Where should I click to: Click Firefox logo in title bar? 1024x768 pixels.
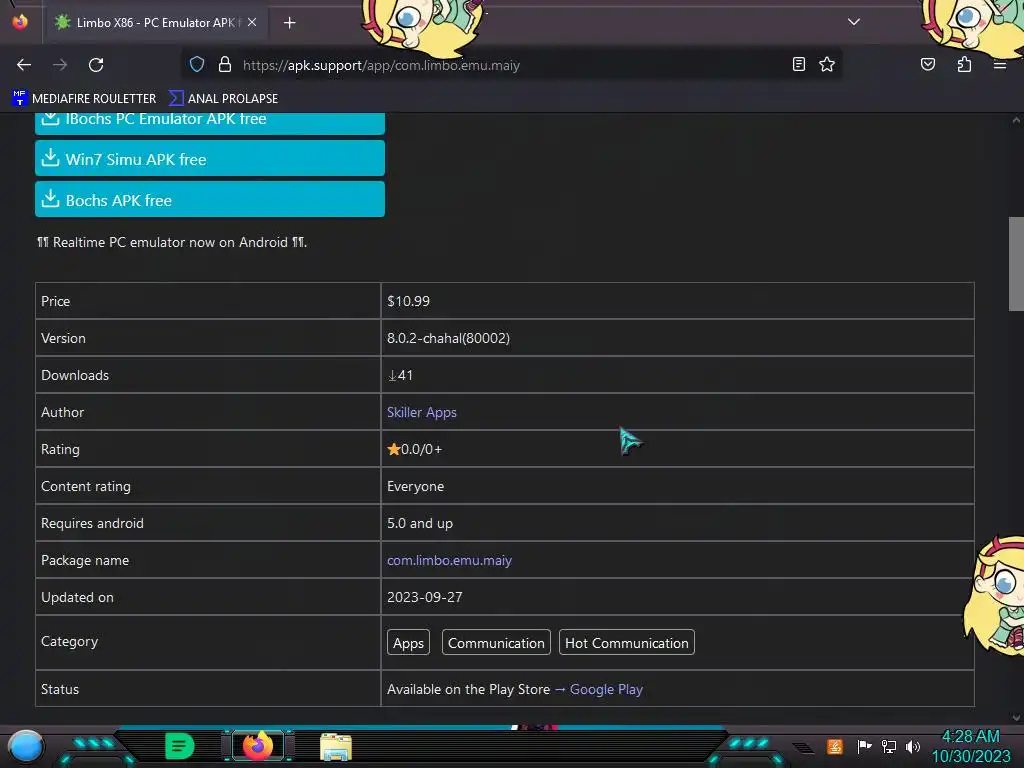coord(20,22)
